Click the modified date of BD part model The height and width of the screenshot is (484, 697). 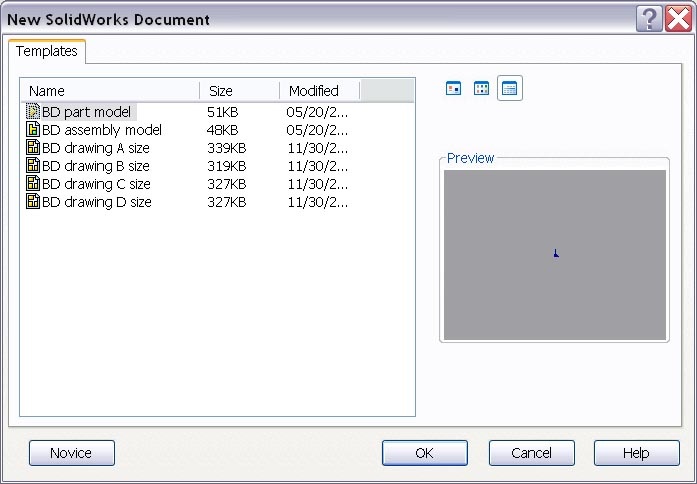(x=317, y=112)
